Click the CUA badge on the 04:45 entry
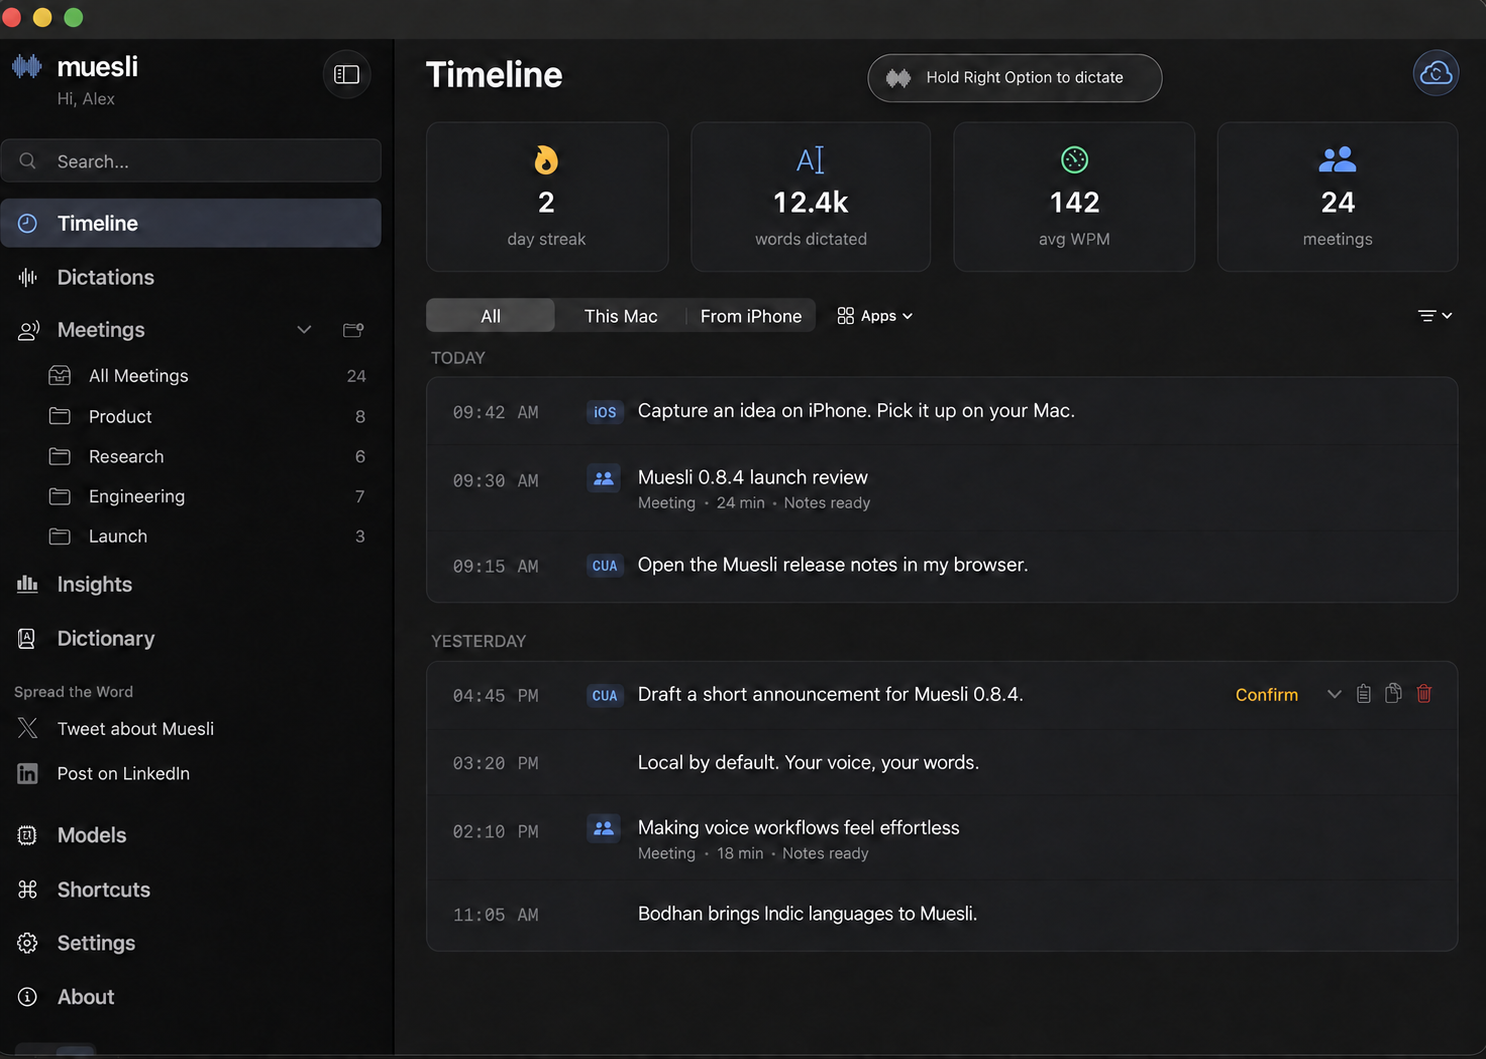 coord(605,696)
